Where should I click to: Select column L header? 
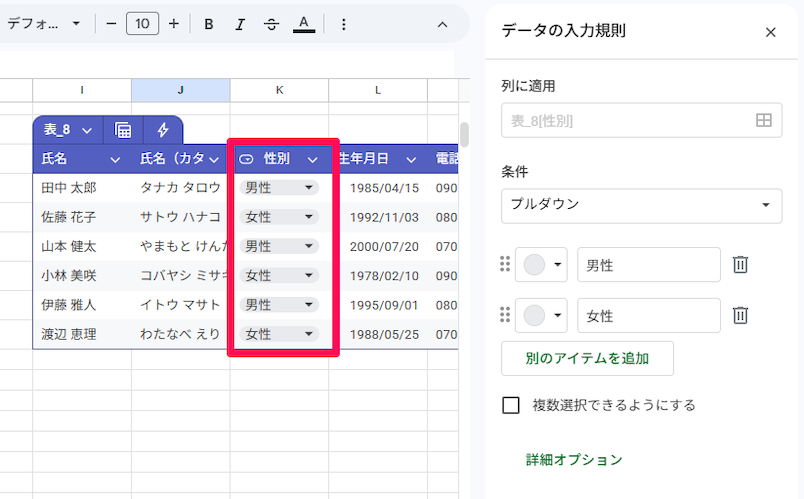click(x=378, y=90)
